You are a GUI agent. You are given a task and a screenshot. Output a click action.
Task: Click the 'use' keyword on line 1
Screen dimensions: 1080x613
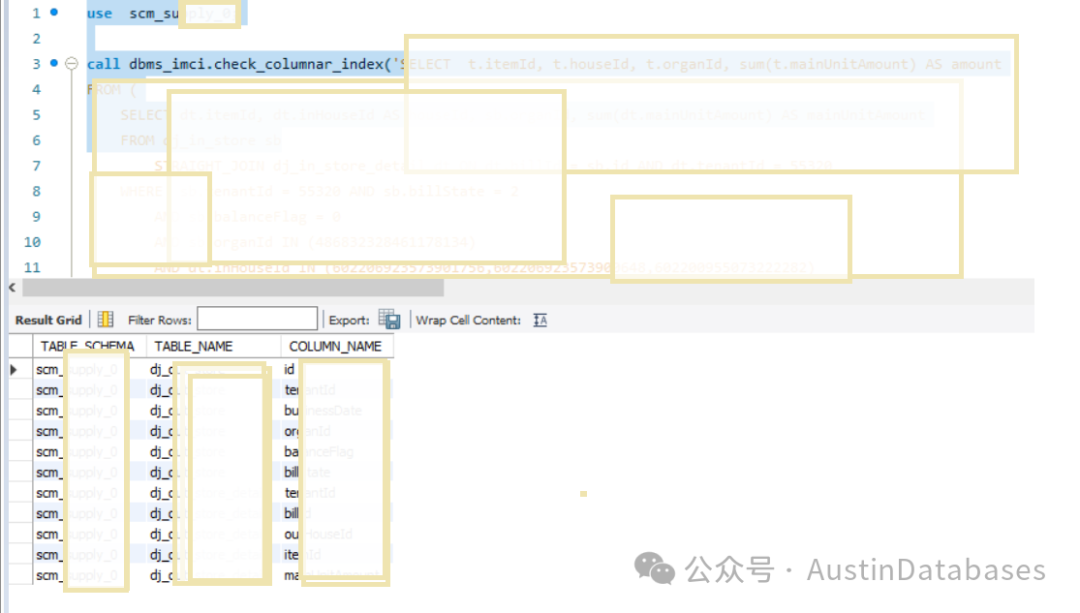[99, 13]
